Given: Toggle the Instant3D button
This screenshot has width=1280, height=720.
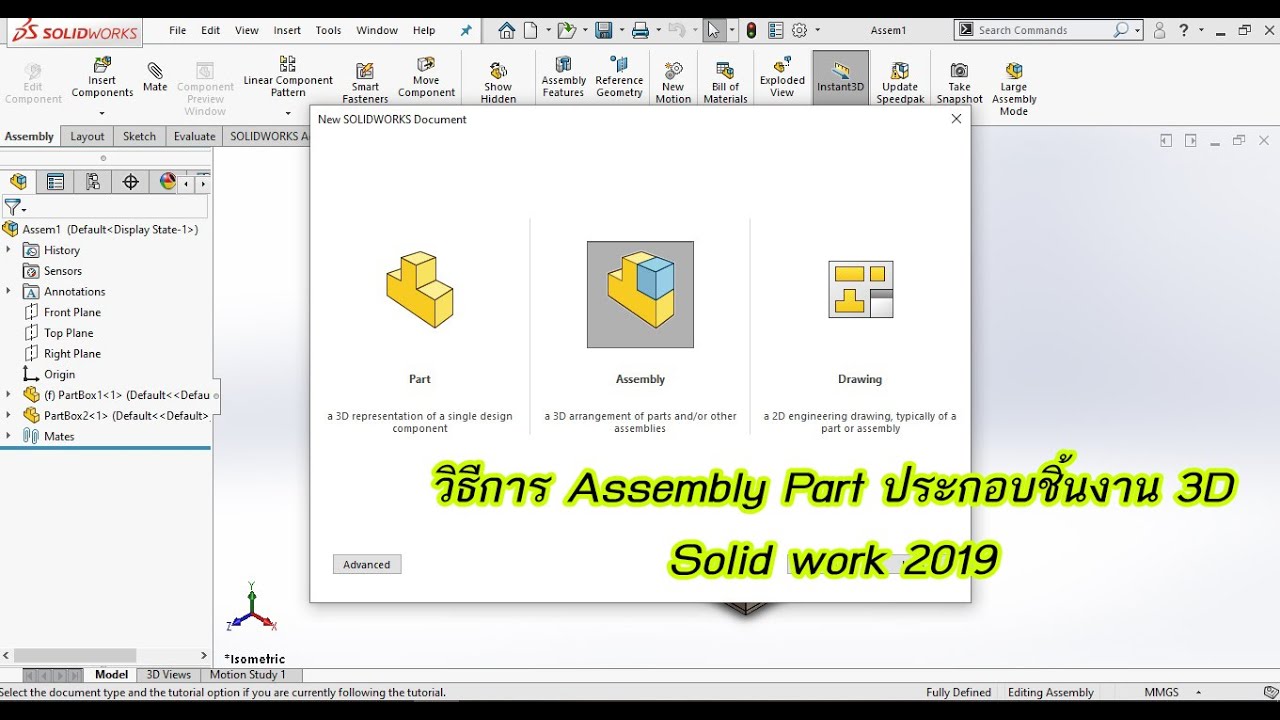Looking at the screenshot, I should tap(840, 78).
